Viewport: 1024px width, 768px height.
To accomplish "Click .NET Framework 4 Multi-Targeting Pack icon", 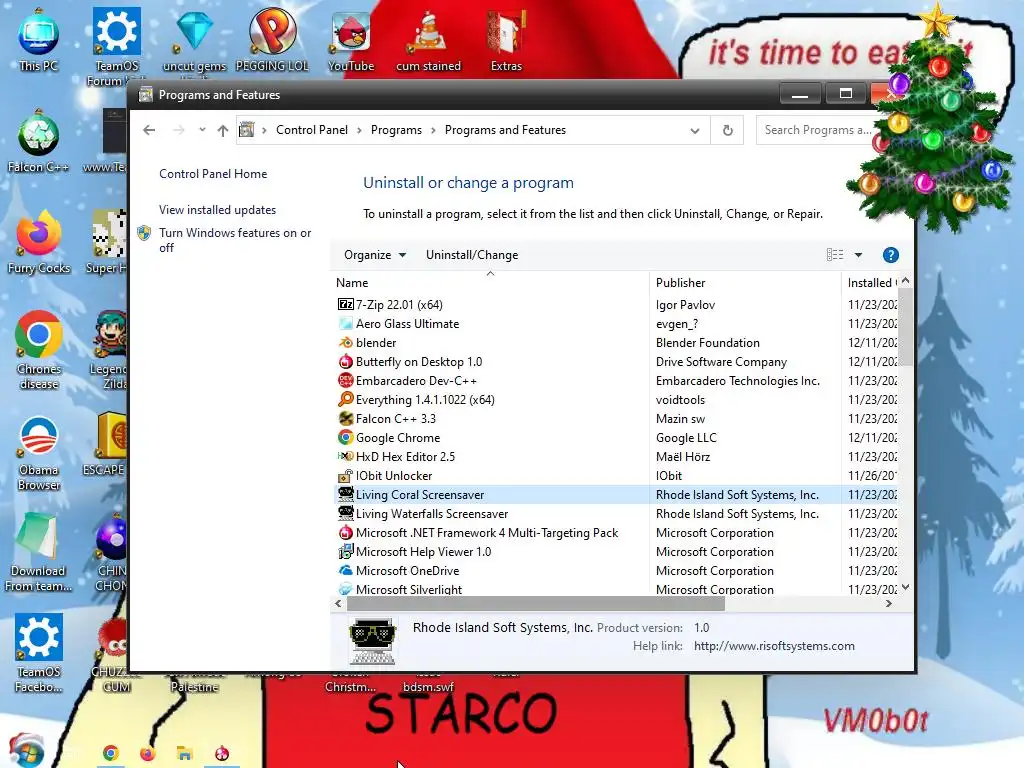I will coord(345,532).
